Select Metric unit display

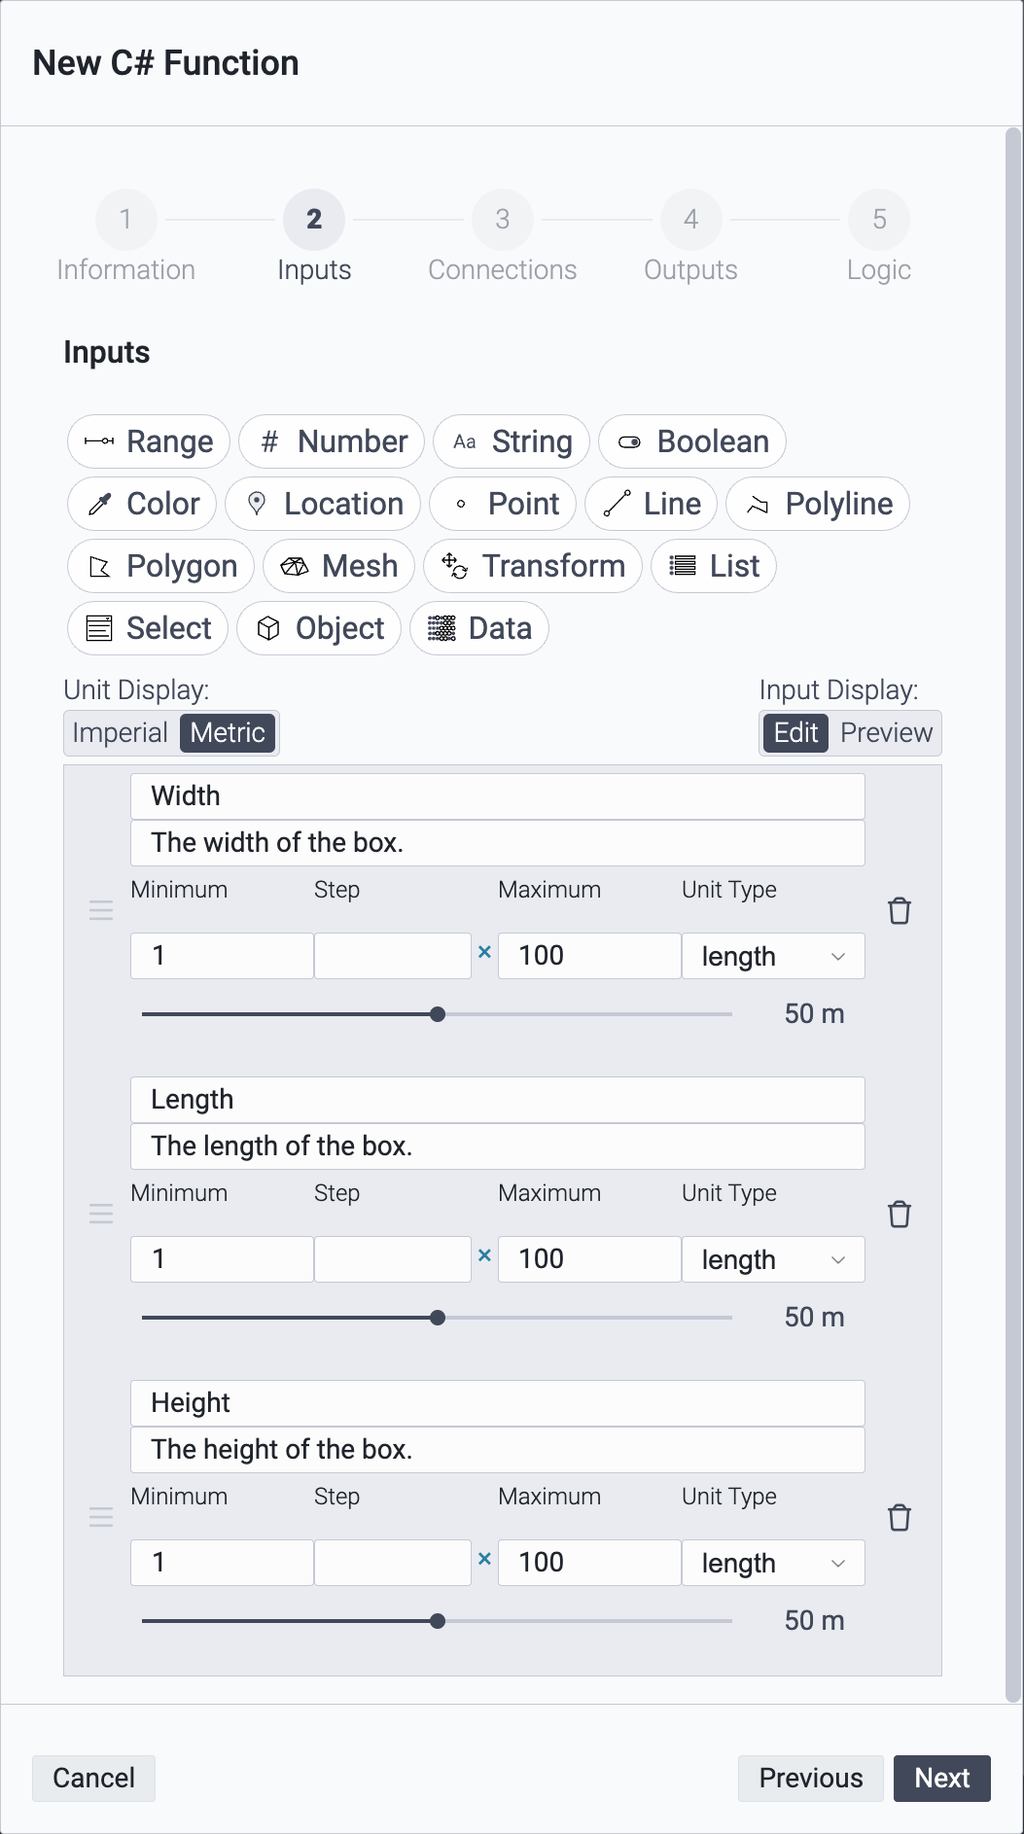tap(228, 733)
